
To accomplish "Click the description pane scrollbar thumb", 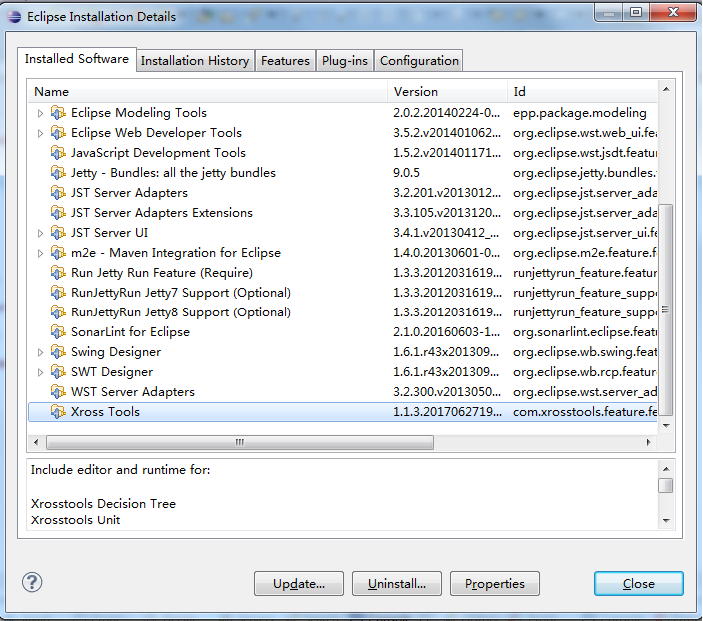I will pos(666,485).
